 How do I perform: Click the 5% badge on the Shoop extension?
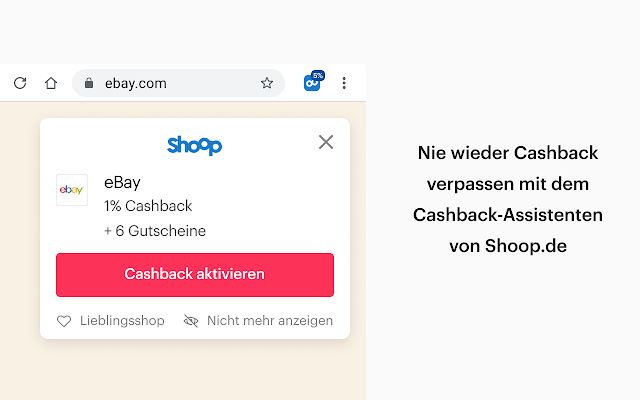click(318, 75)
